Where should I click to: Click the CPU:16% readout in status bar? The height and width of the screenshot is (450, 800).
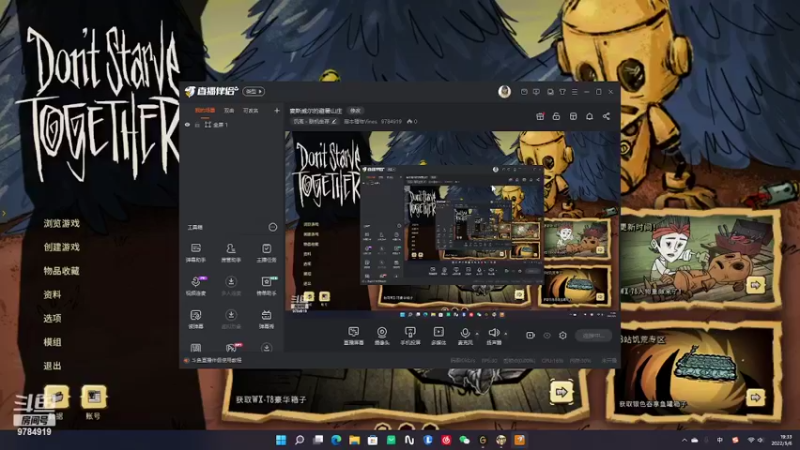point(552,360)
